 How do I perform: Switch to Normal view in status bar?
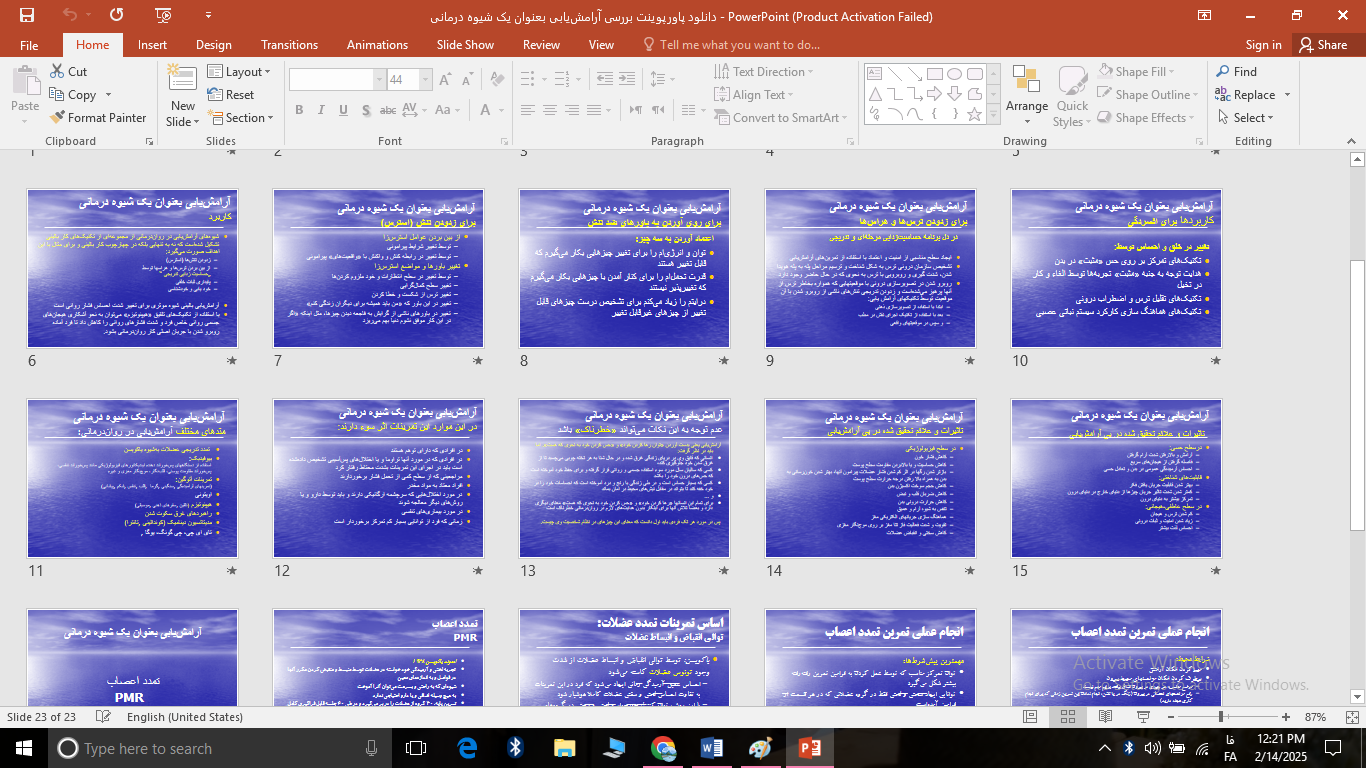click(1030, 717)
